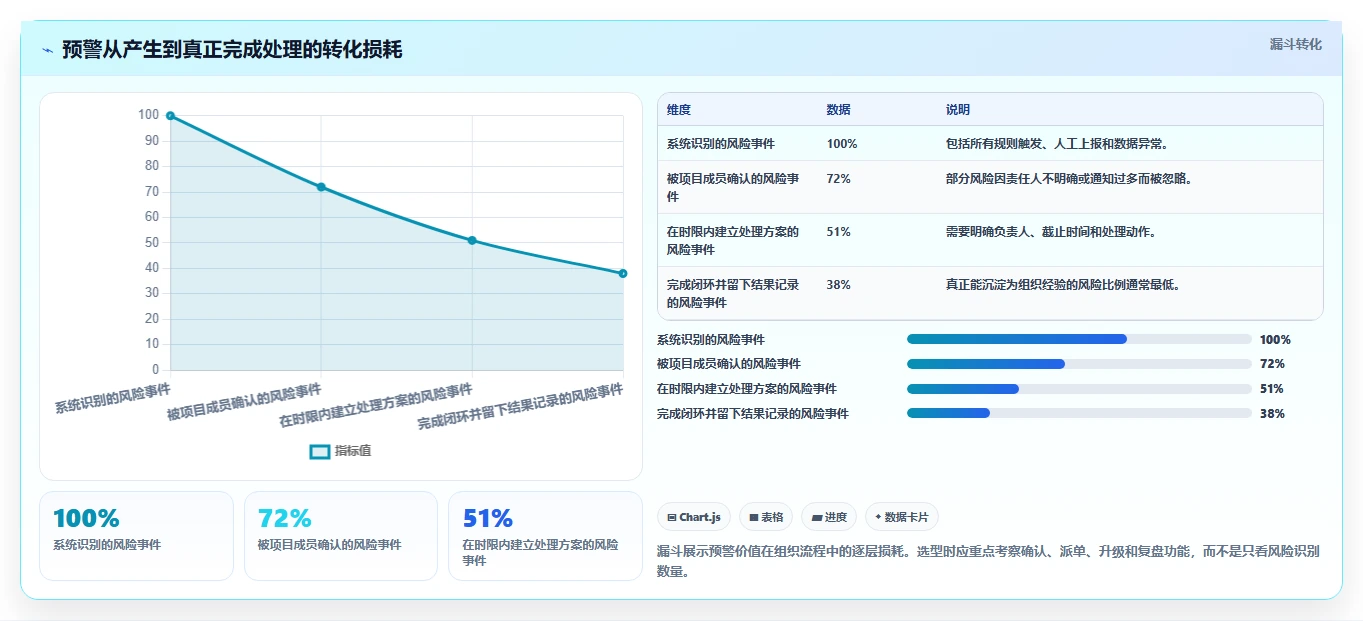
Task: Click the chart data point at 51
Action: (472, 240)
